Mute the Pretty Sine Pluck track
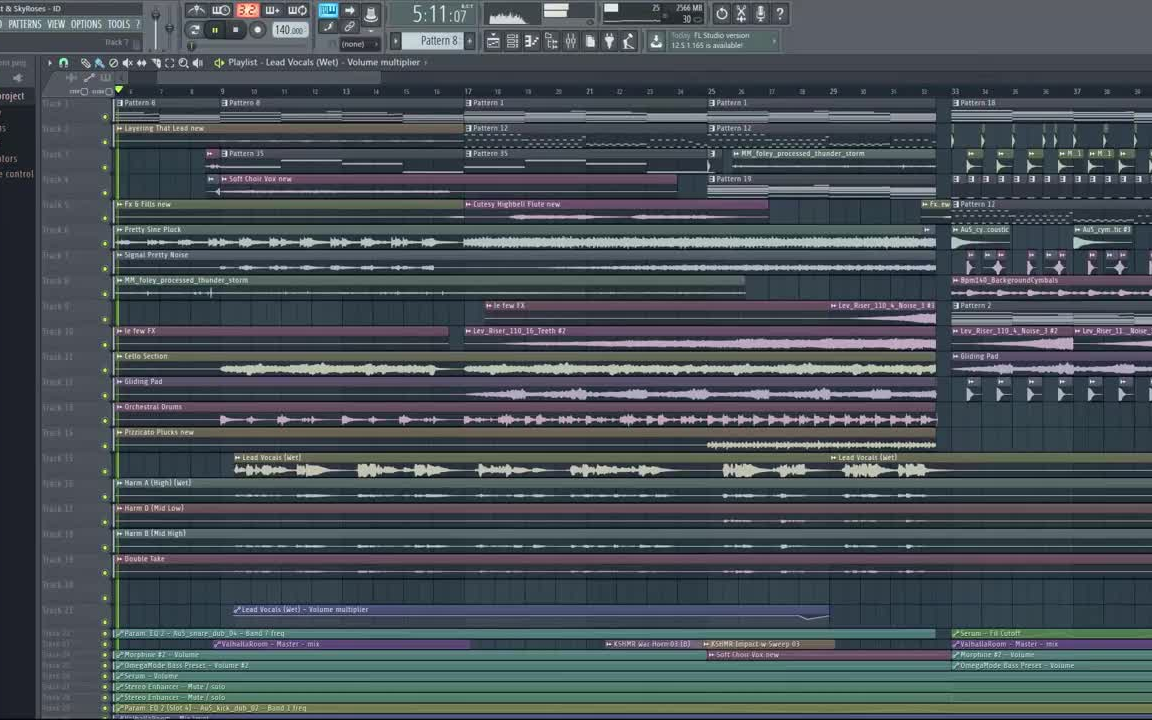The width and height of the screenshot is (1152, 720). (x=105, y=243)
